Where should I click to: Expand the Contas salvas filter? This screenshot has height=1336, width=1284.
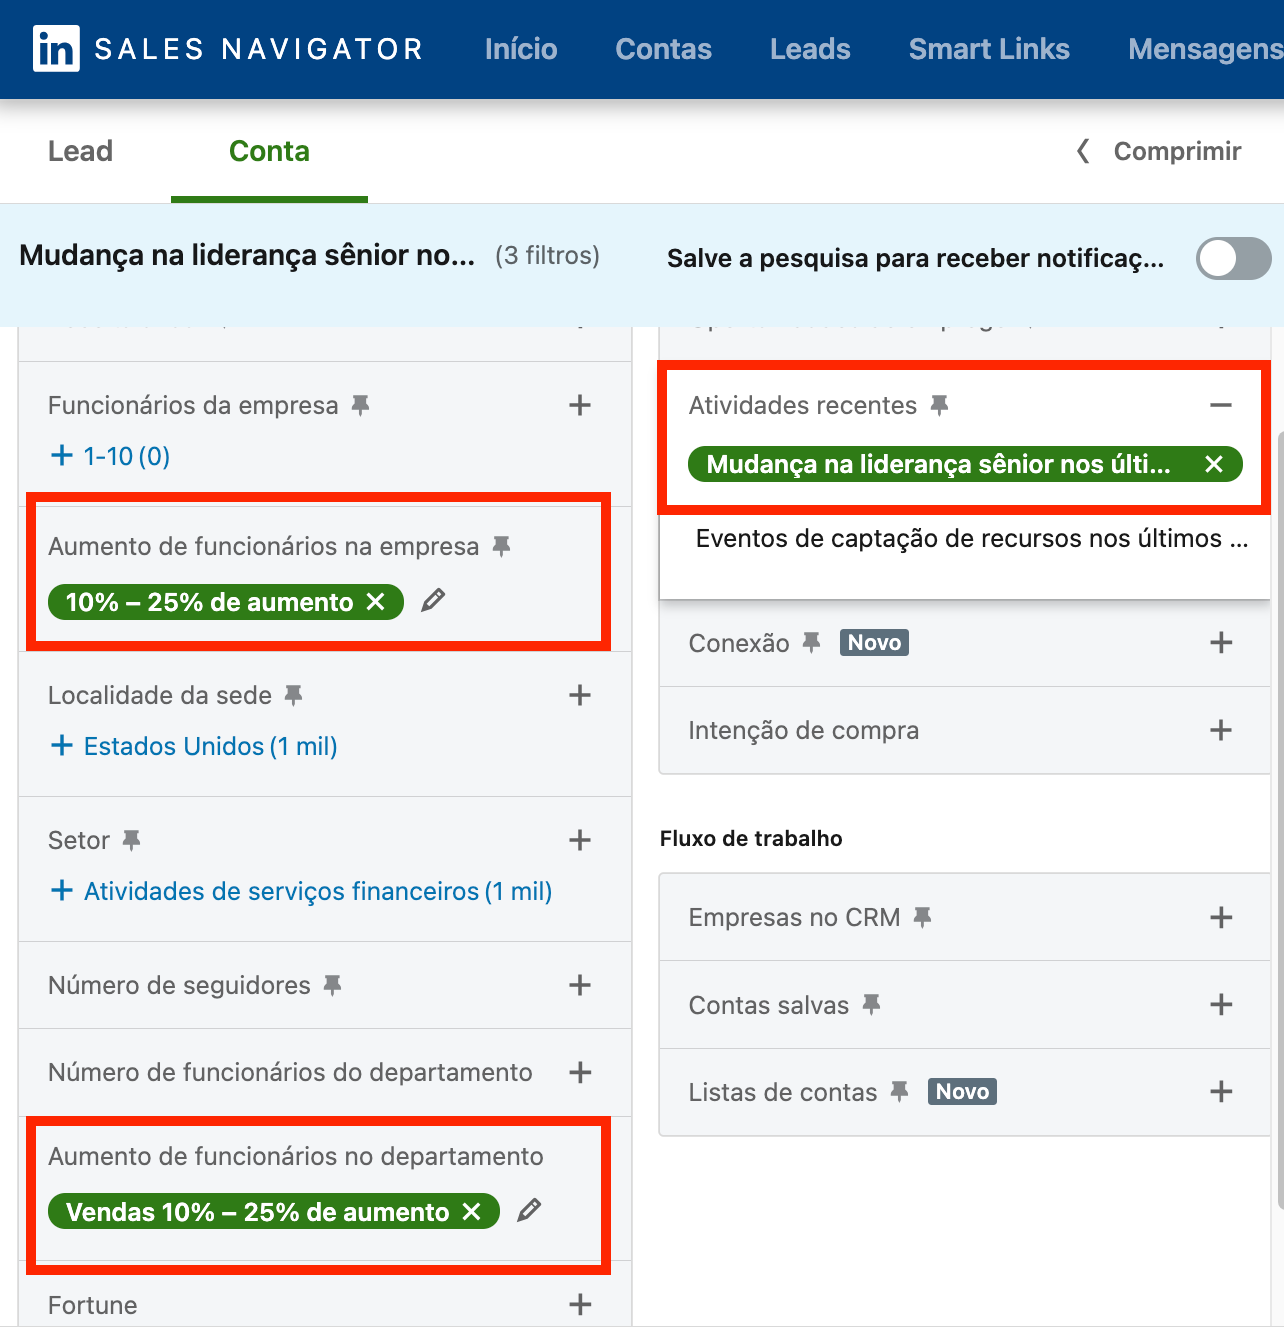point(1220,1004)
